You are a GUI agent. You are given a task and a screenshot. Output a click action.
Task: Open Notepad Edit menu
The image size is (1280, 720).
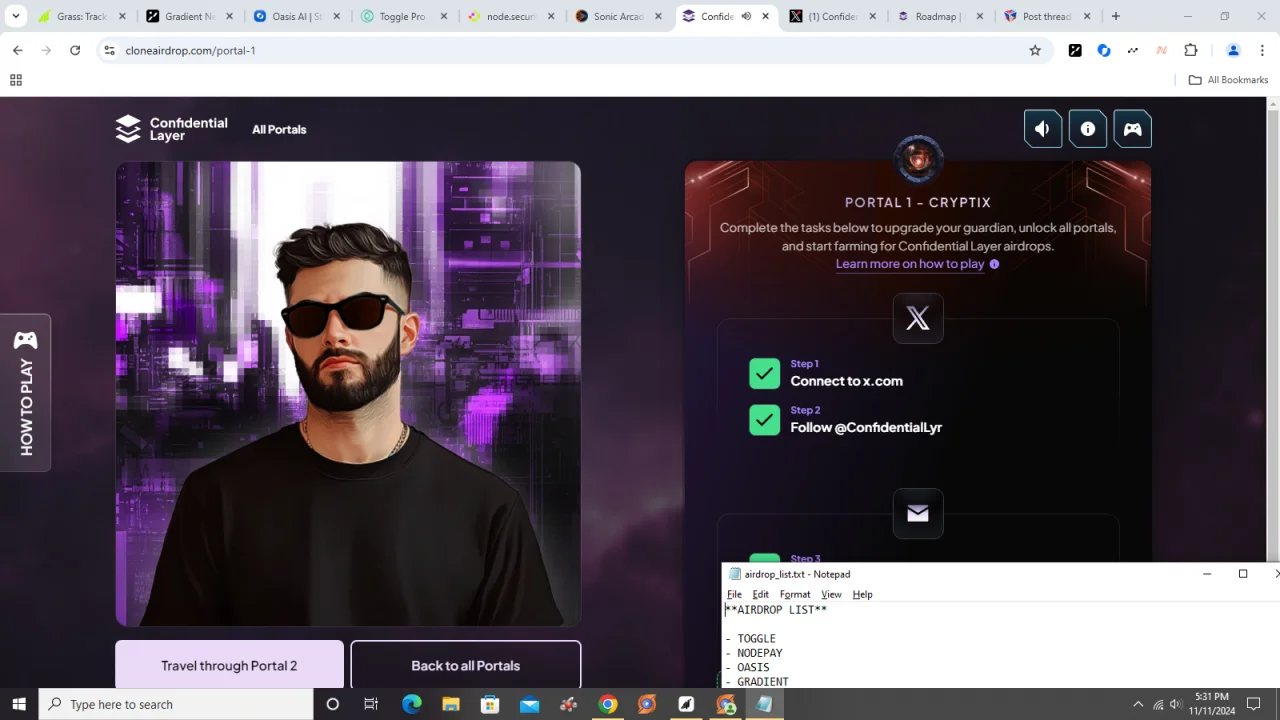pyautogui.click(x=760, y=594)
